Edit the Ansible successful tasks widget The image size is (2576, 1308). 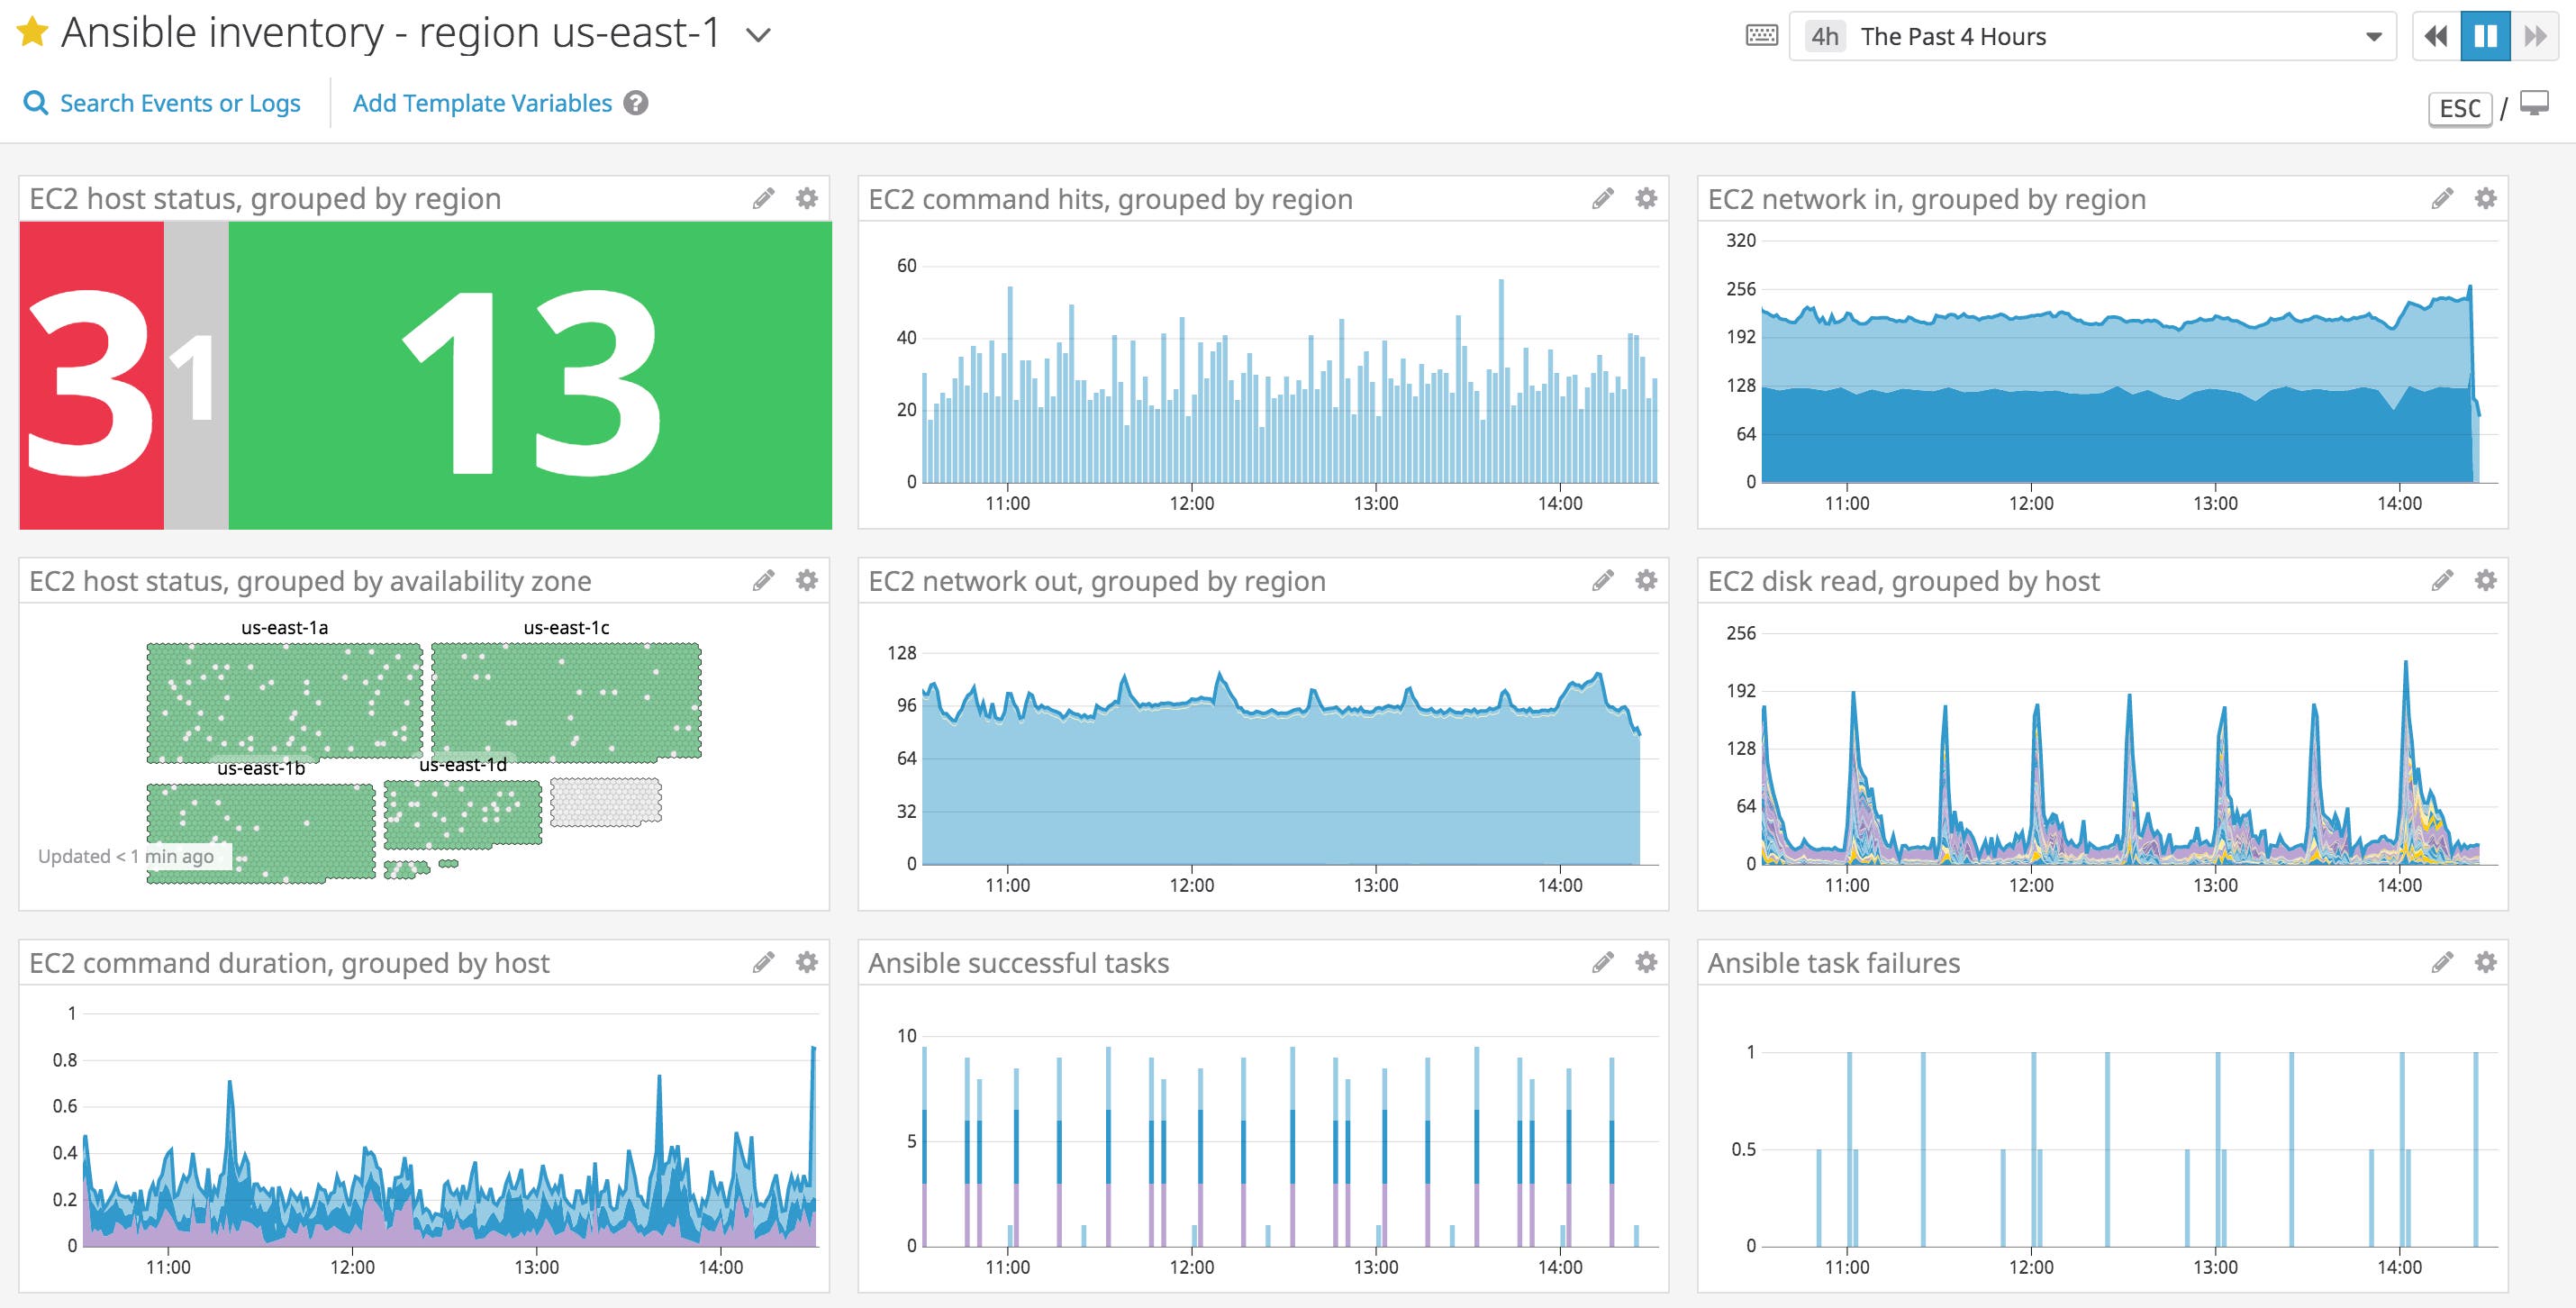click(x=1602, y=963)
